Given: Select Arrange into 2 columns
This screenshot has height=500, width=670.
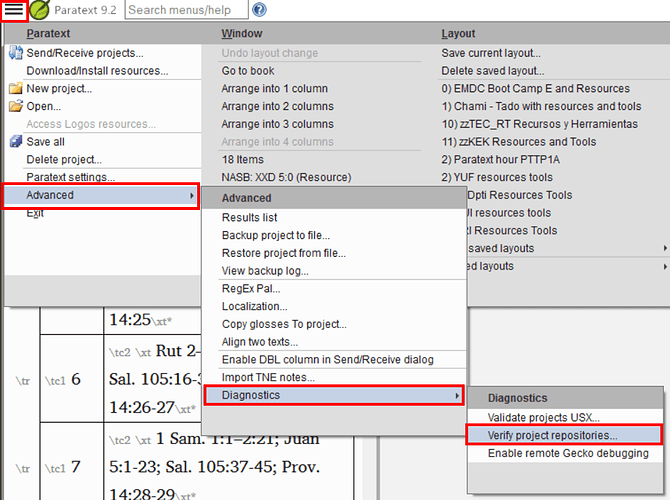Looking at the screenshot, I should 277,106.
